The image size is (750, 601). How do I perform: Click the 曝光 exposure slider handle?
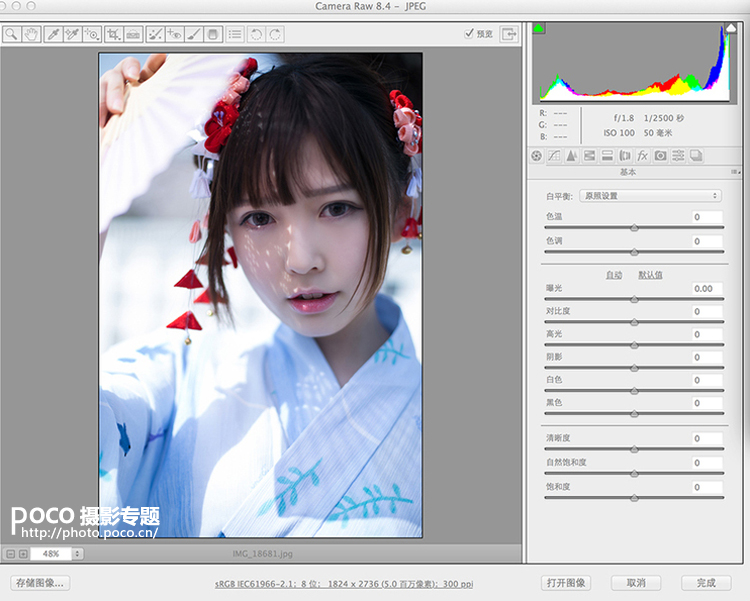pyautogui.click(x=634, y=300)
